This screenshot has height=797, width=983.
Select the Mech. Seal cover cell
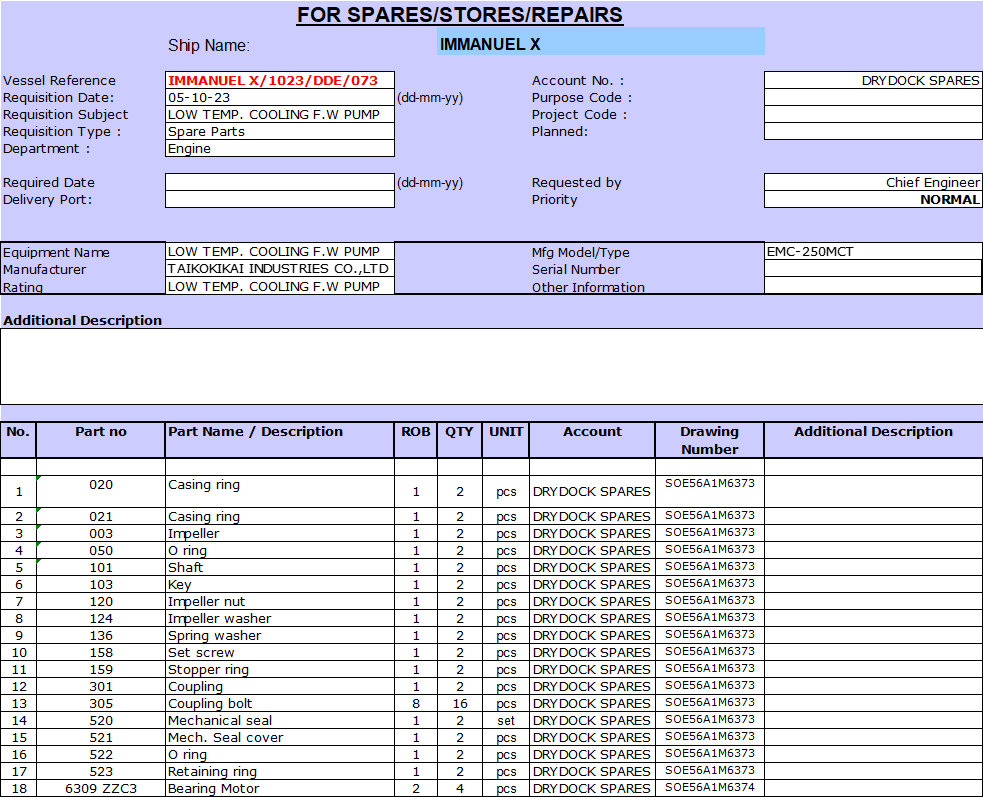(280, 737)
